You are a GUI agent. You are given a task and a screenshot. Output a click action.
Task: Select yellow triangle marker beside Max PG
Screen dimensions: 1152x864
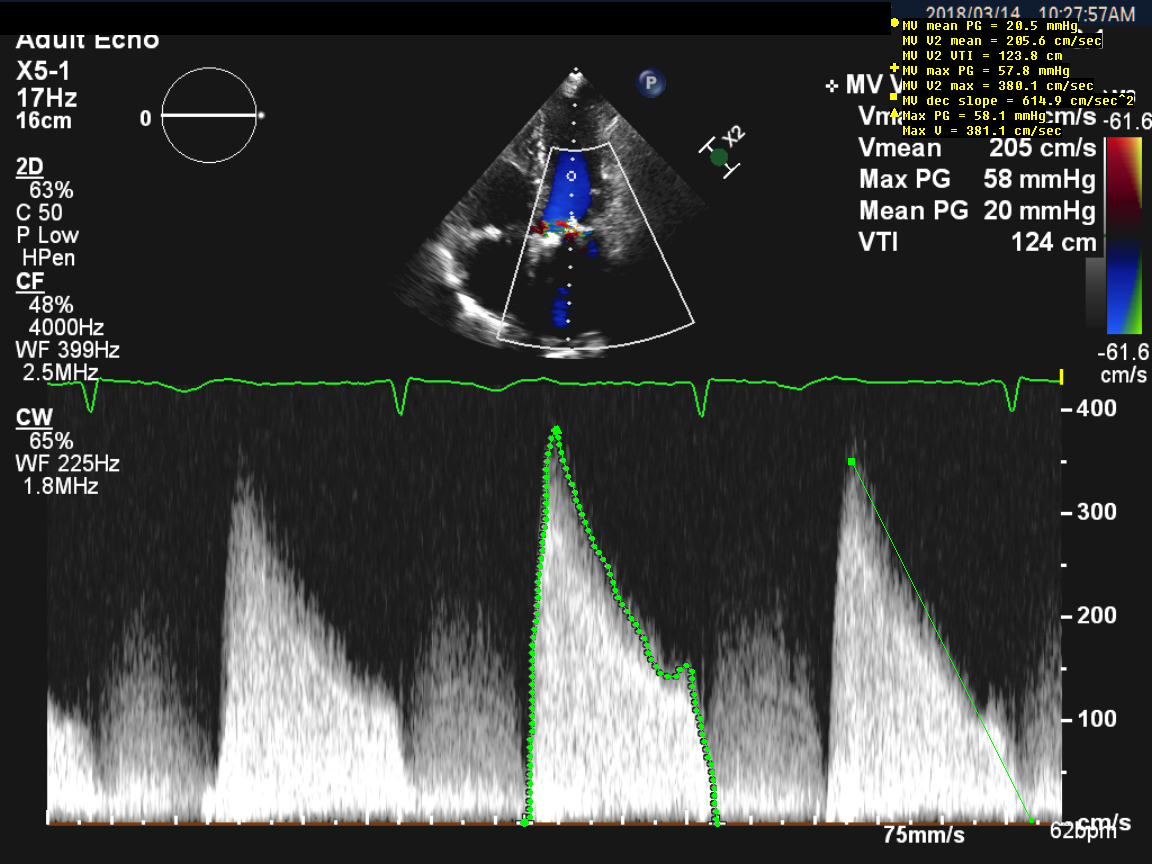point(894,113)
